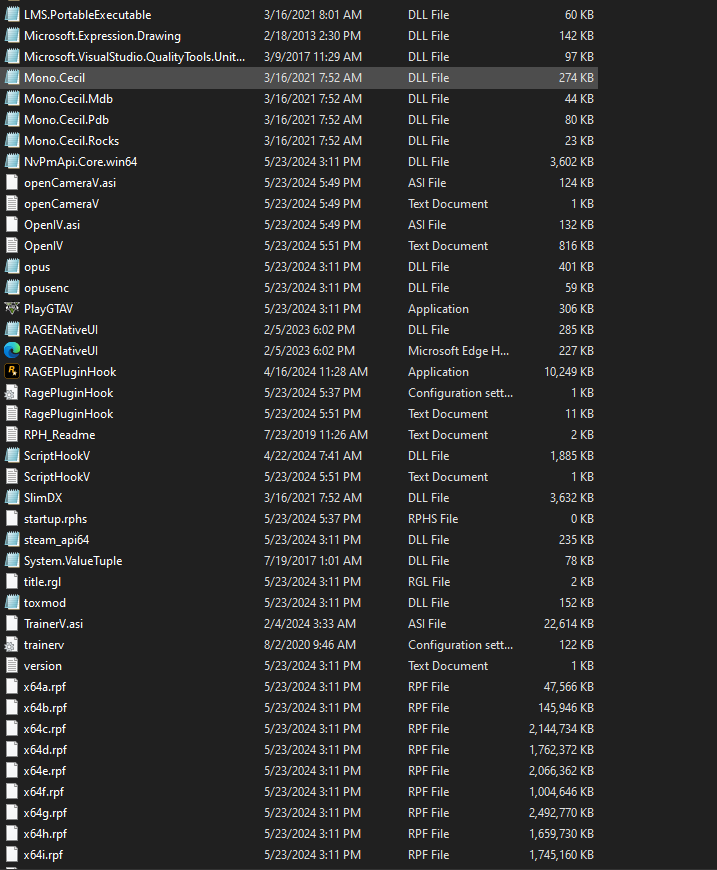The image size is (717, 870).
Task: Click the DLL icon for toxmod
Action: click(x=12, y=603)
